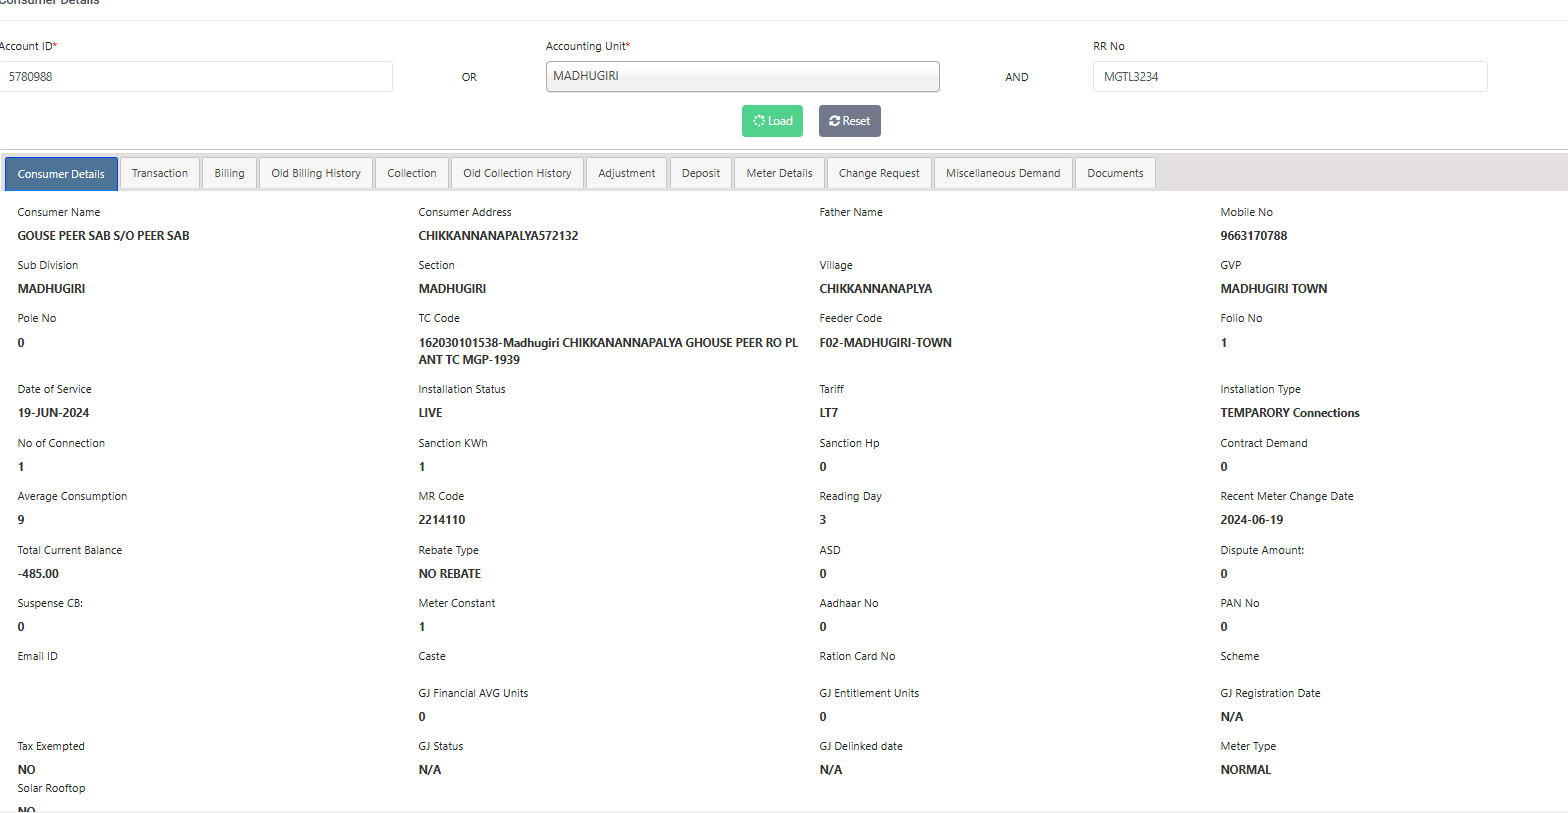Click the Reset button

[x=850, y=121]
